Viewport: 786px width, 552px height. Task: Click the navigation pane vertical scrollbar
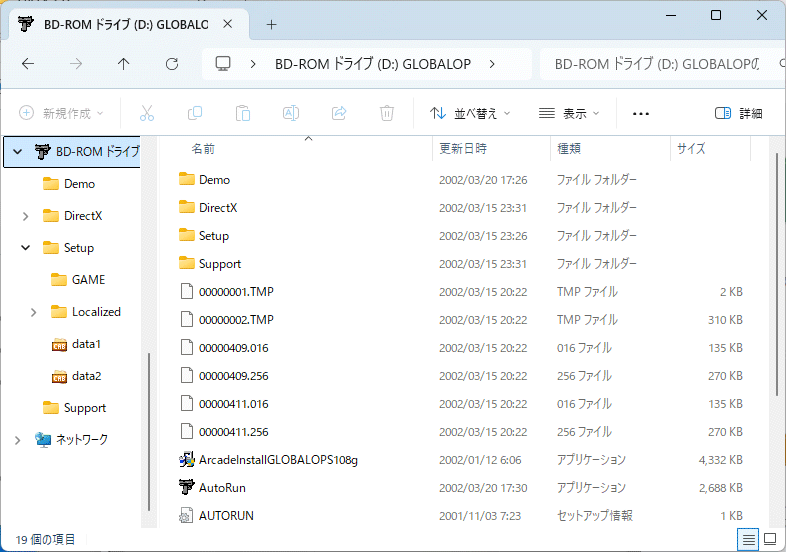coord(149,432)
